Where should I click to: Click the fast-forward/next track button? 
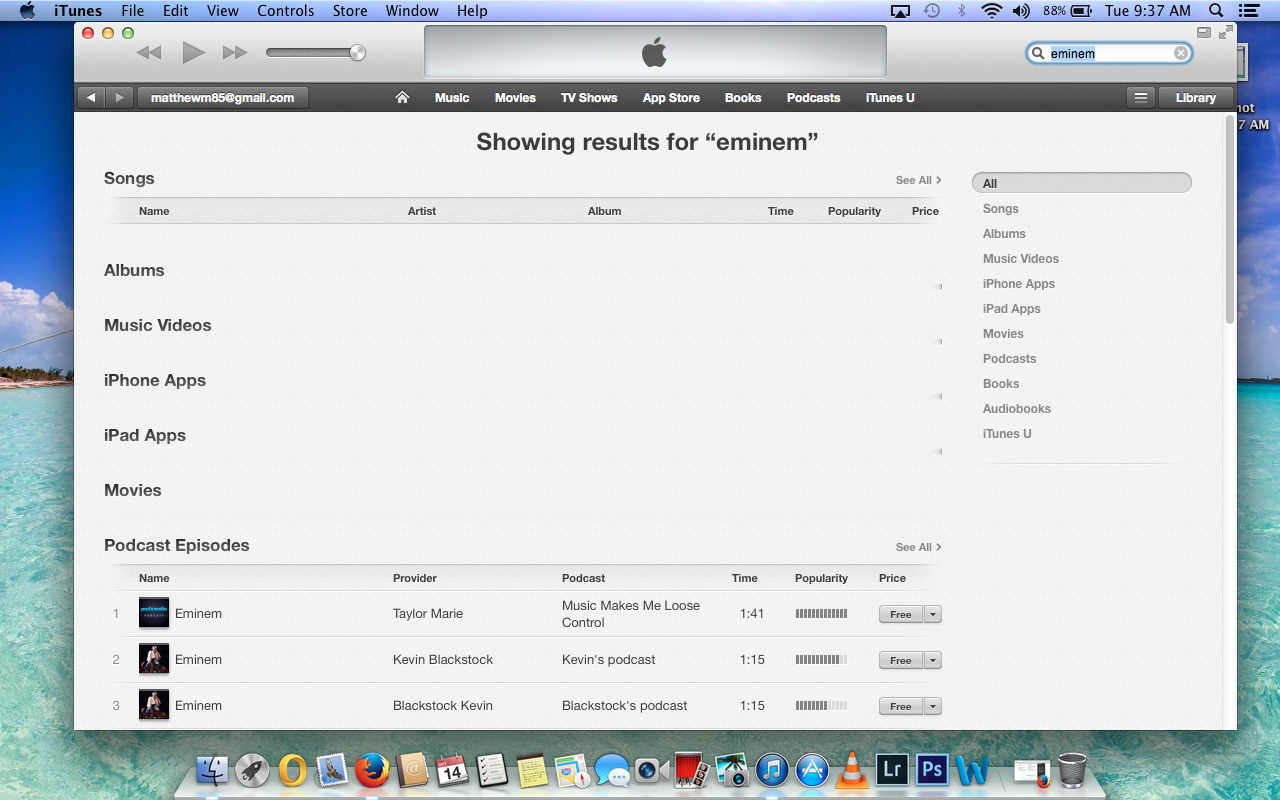(235, 53)
